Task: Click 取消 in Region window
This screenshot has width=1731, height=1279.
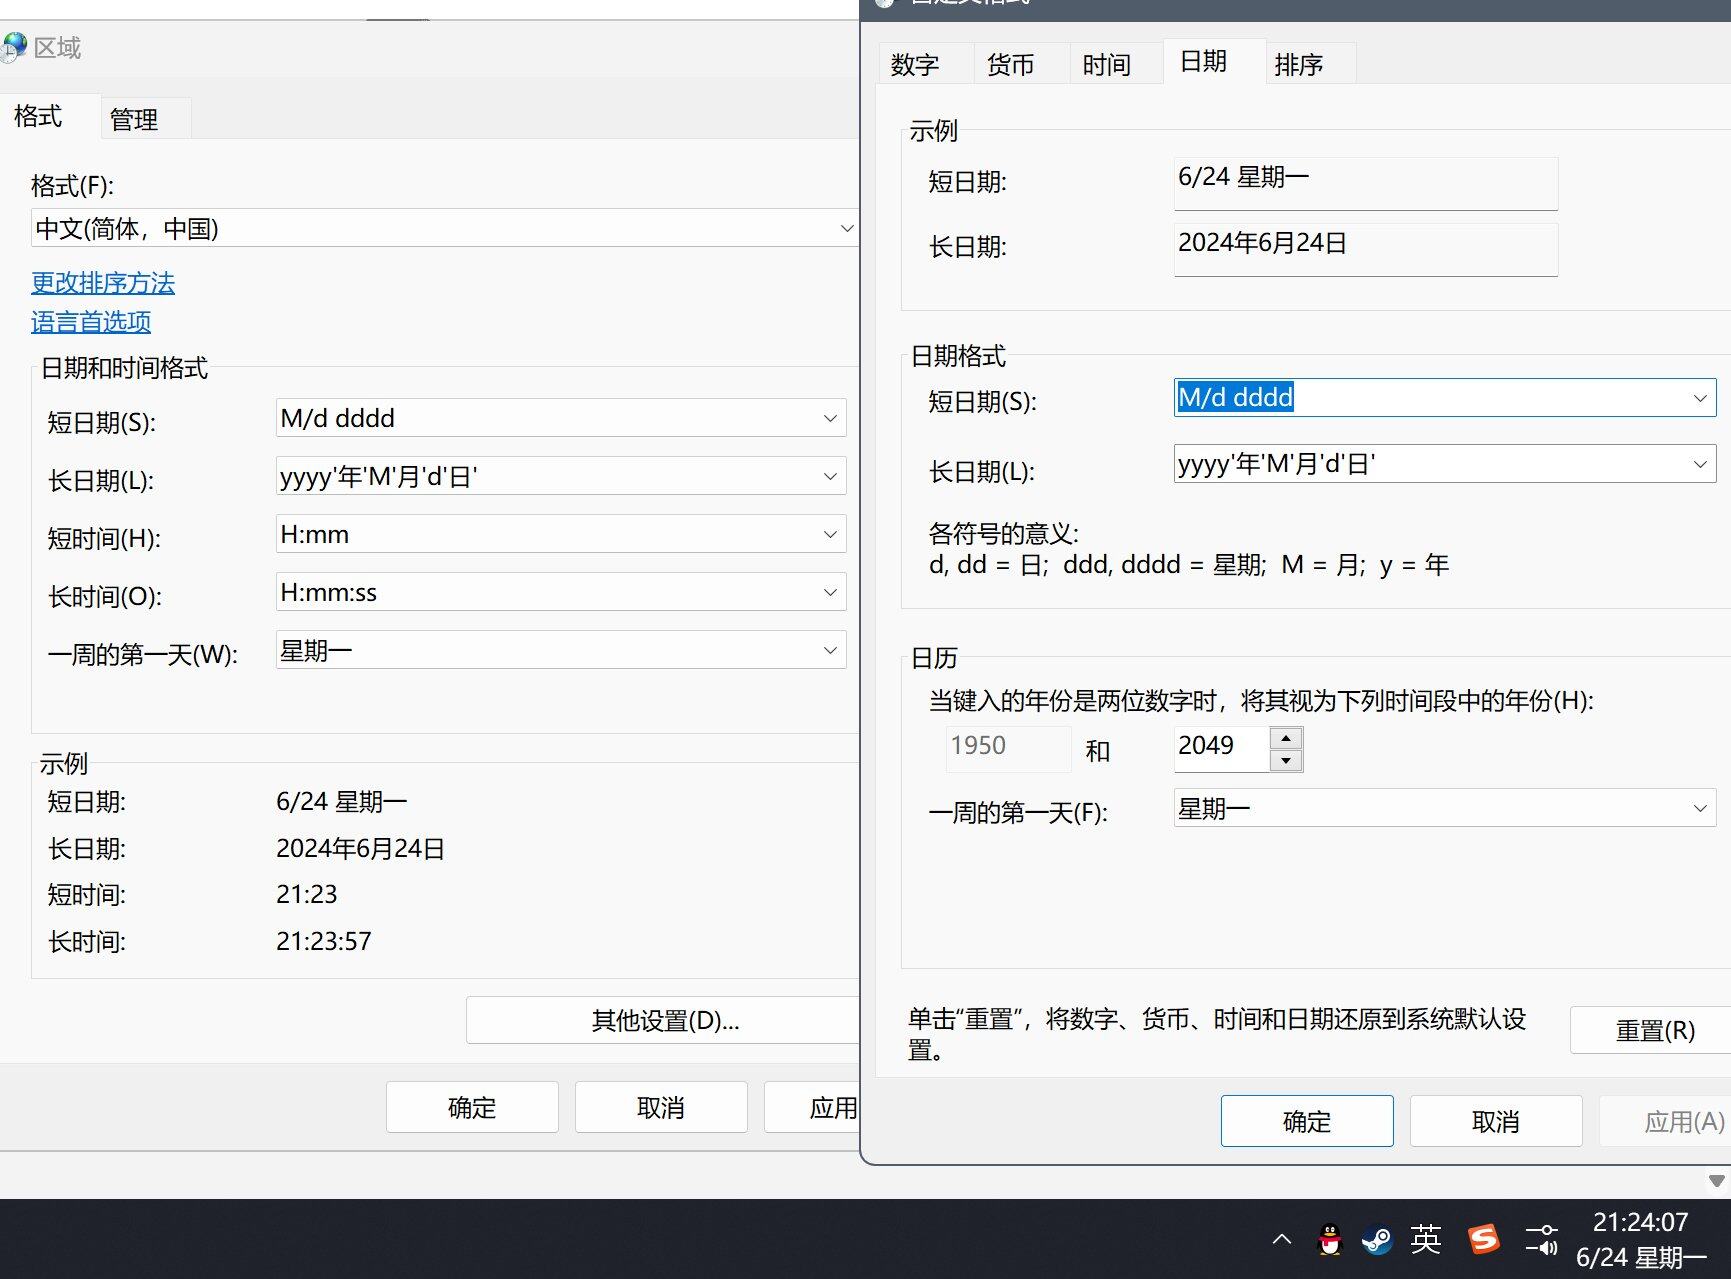Action: click(x=661, y=1107)
